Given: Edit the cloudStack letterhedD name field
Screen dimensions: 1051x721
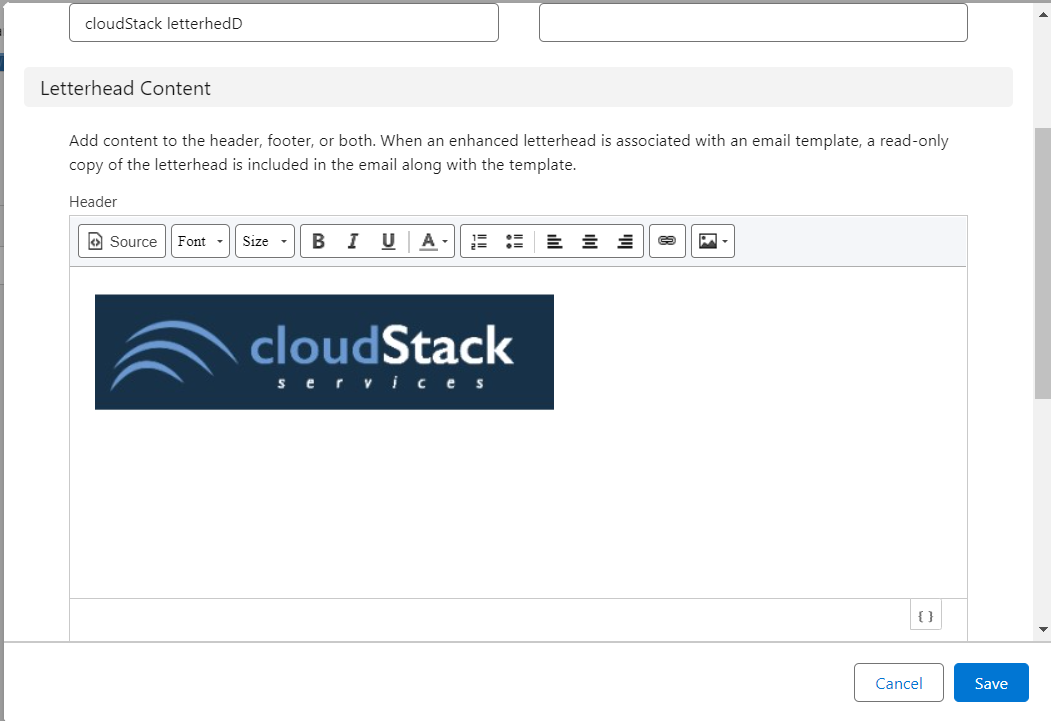Looking at the screenshot, I should point(284,23).
